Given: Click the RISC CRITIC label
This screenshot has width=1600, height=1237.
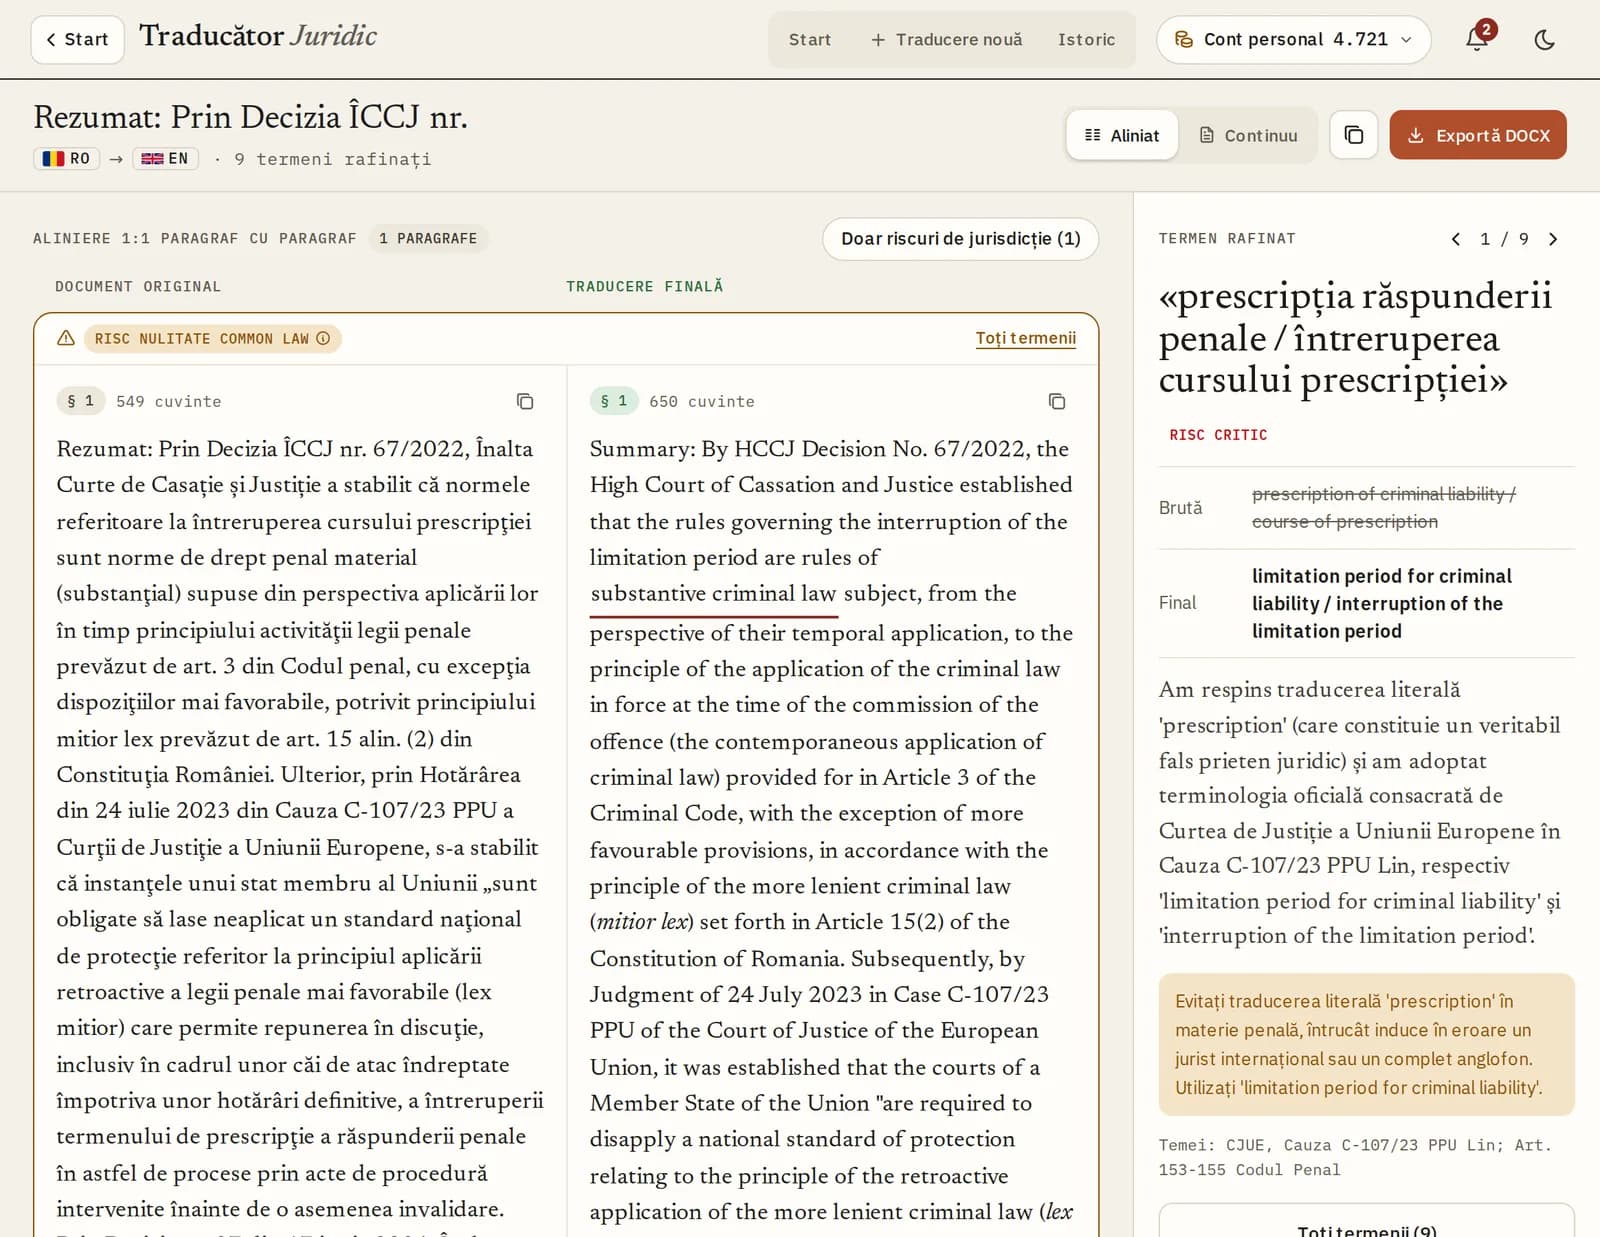Looking at the screenshot, I should 1218,435.
